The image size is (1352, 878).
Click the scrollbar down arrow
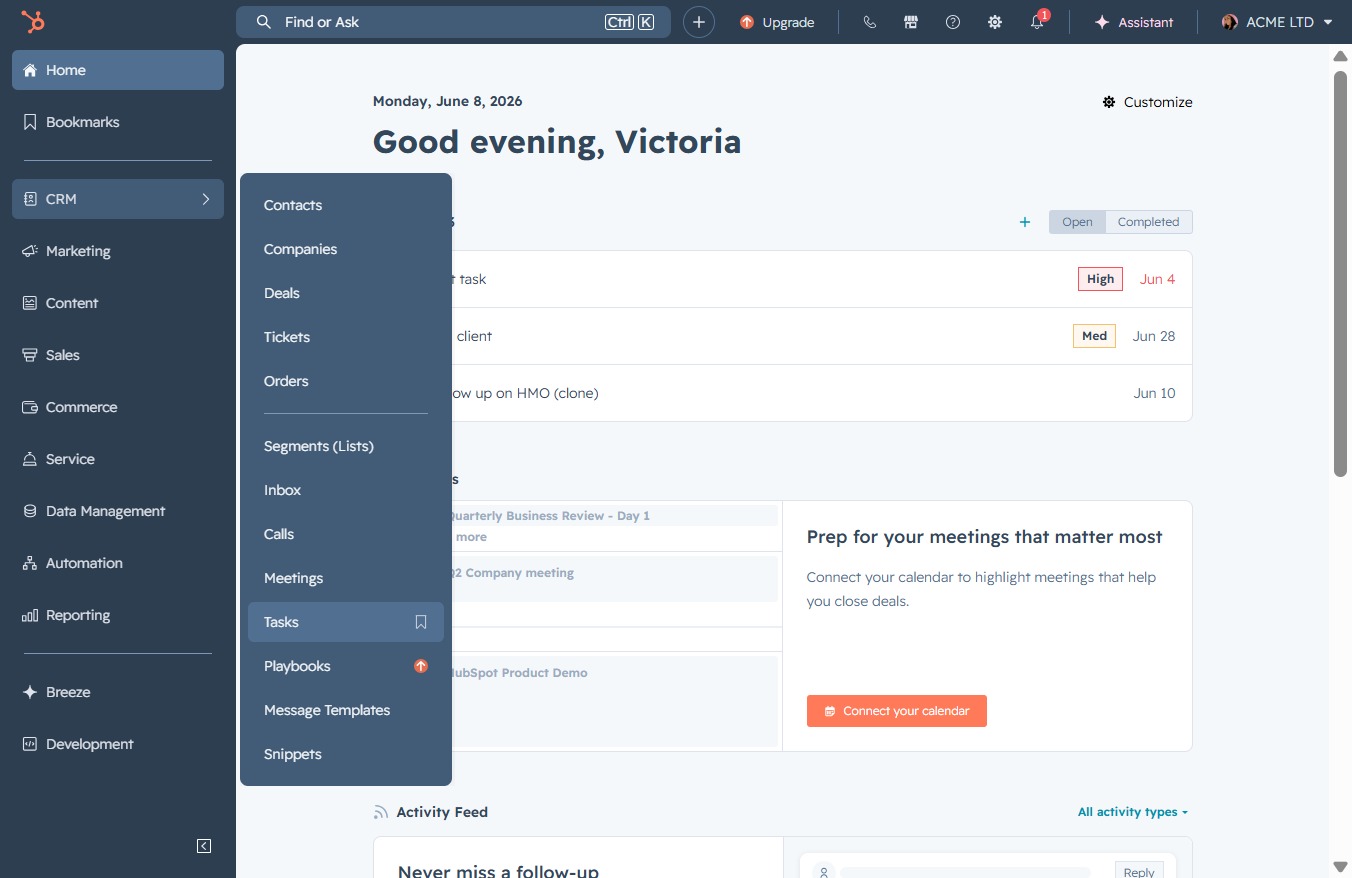tap(1340, 866)
